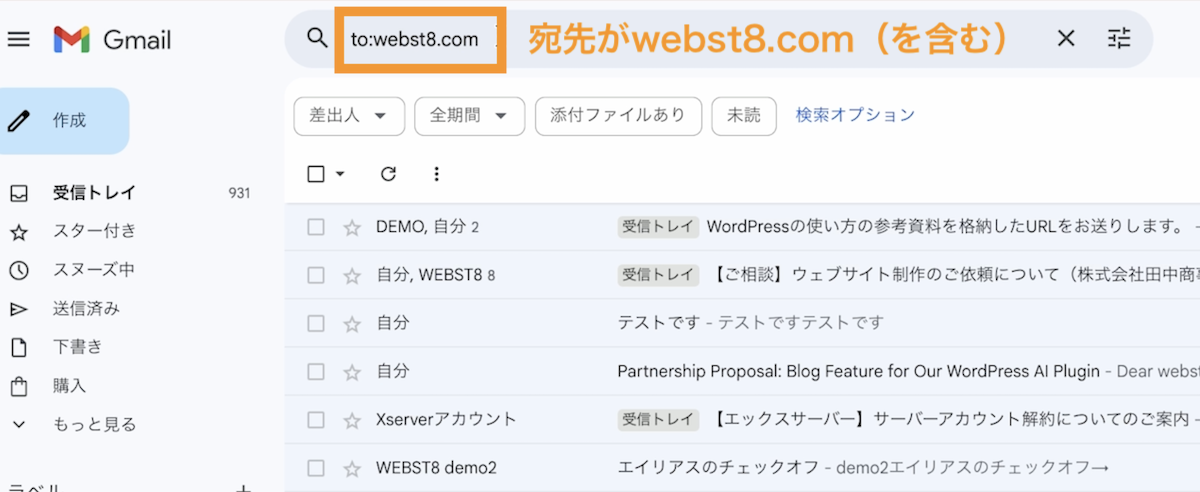
Task: Expand the 差出人 filter dropdown
Action: [x=349, y=116]
